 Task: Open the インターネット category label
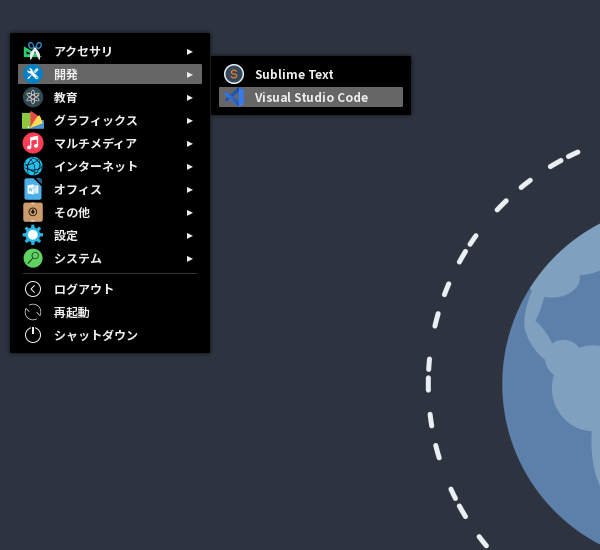(96, 166)
